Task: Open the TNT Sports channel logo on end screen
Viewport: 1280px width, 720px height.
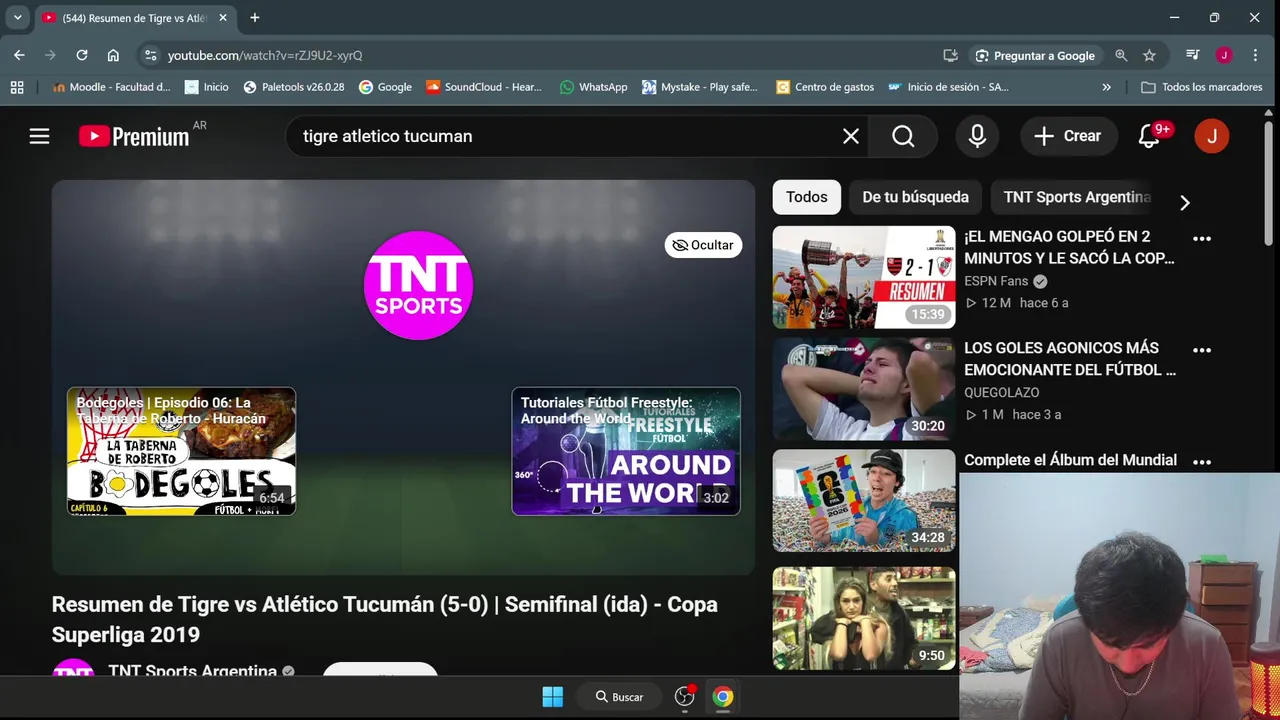Action: tap(418, 285)
